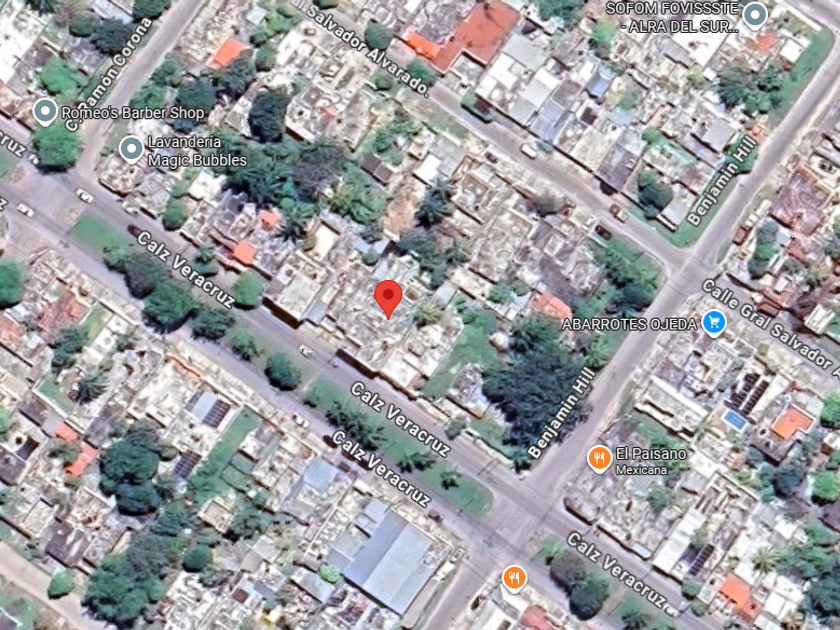Click the blue rooftop swimming pool

coord(736,419)
